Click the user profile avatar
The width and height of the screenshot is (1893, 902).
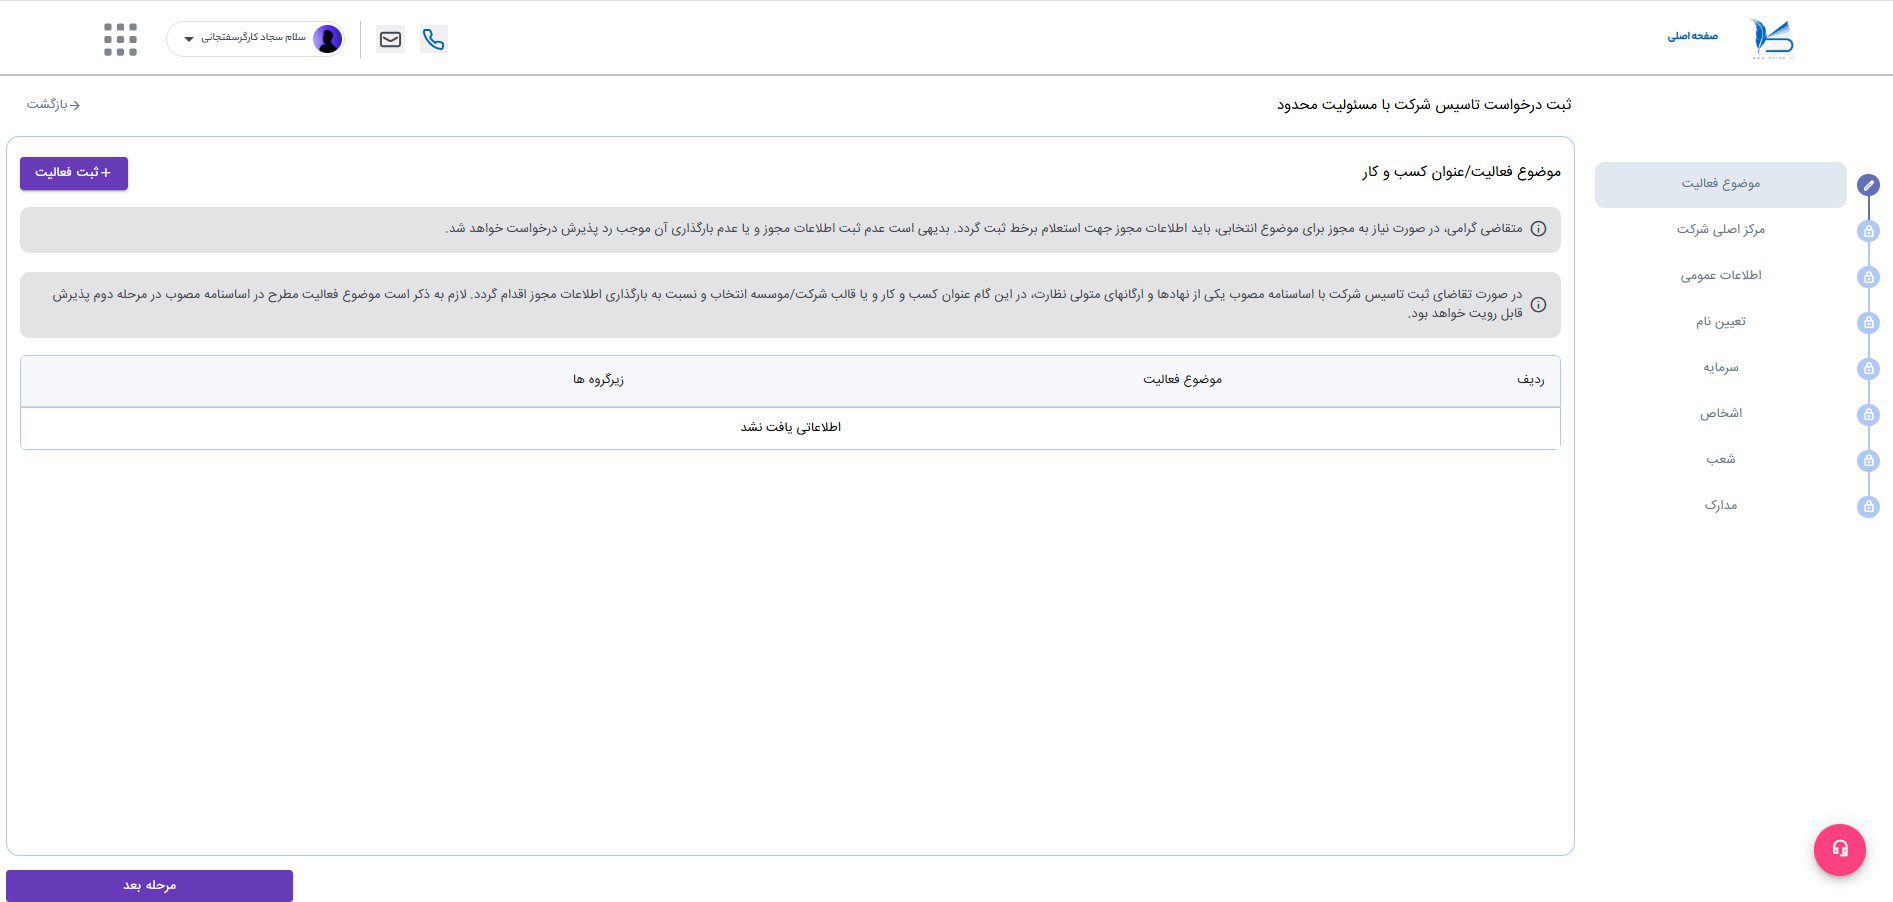327,39
